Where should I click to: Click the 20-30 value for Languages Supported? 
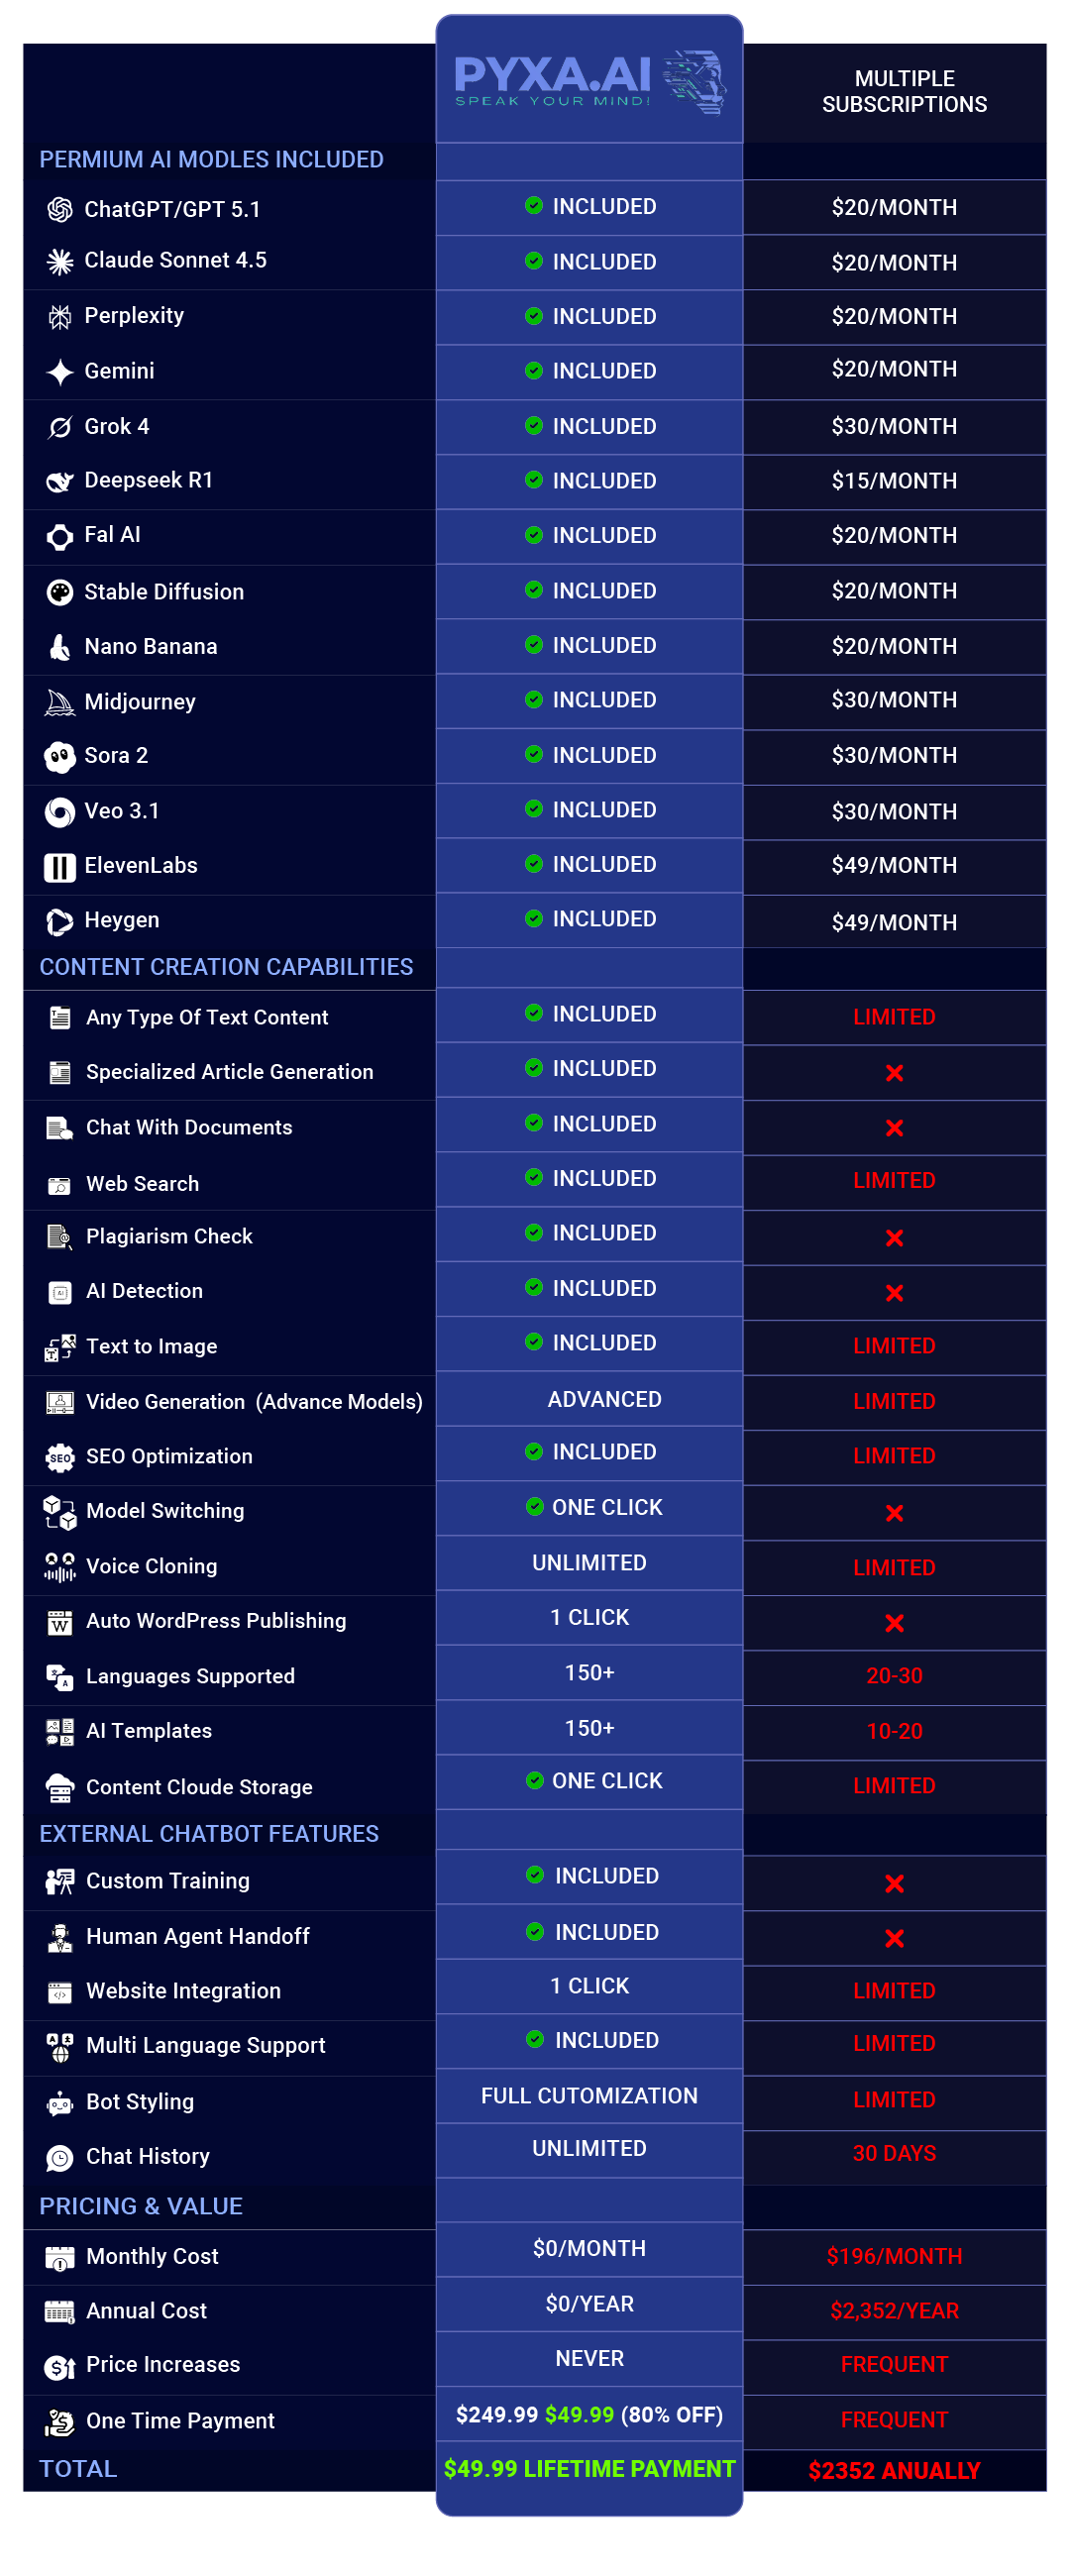[x=894, y=1676]
